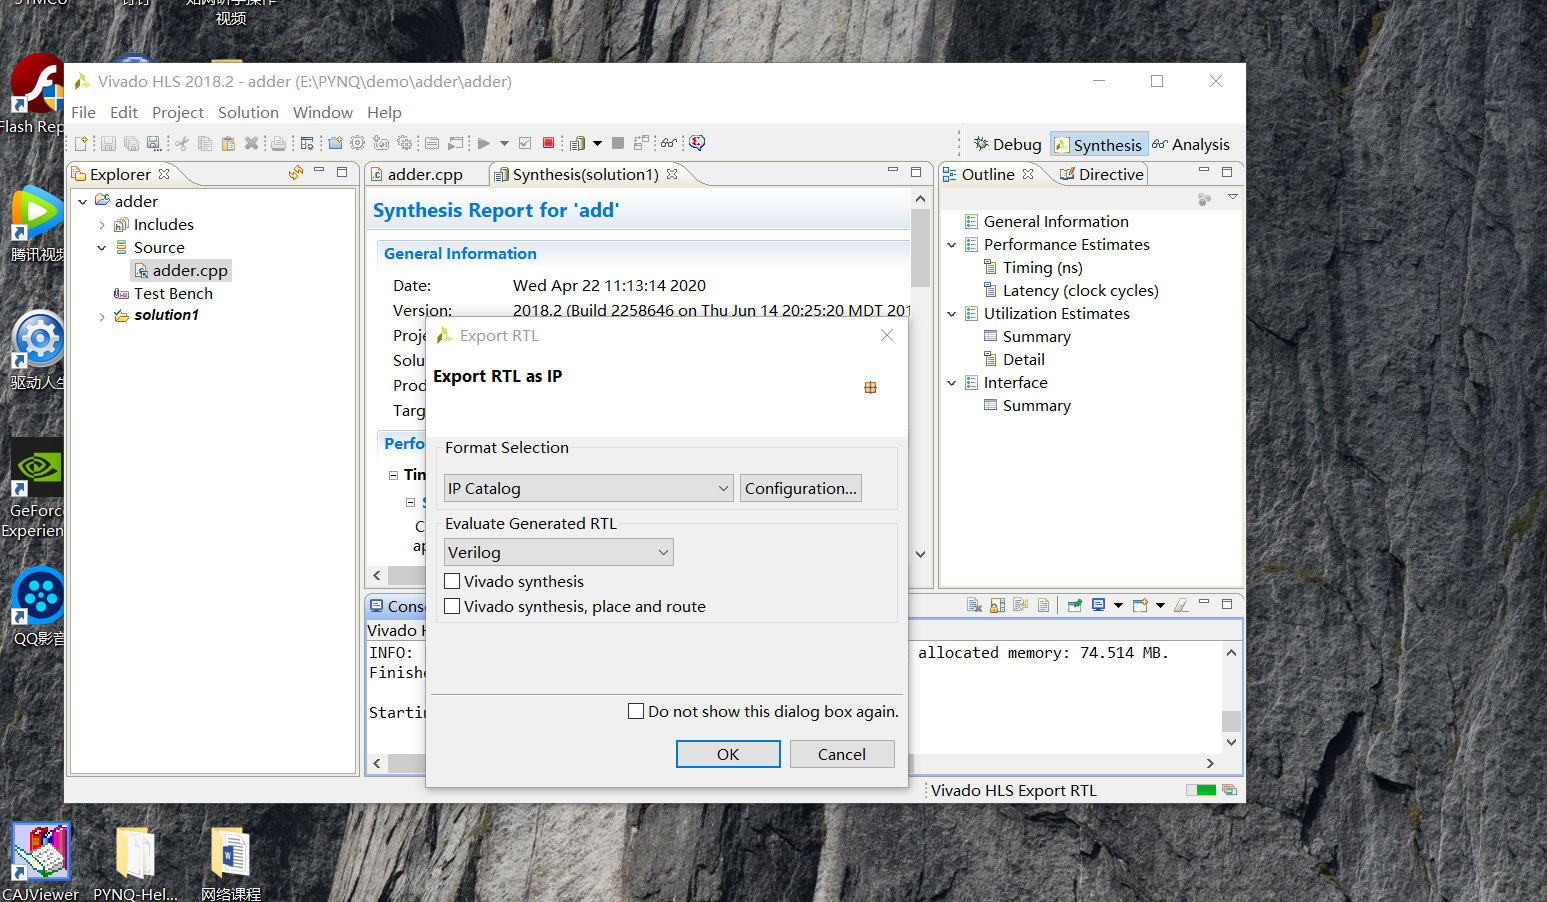Open Configuration dialog for IP export
Viewport: 1547px width, 902px height.
coord(800,488)
